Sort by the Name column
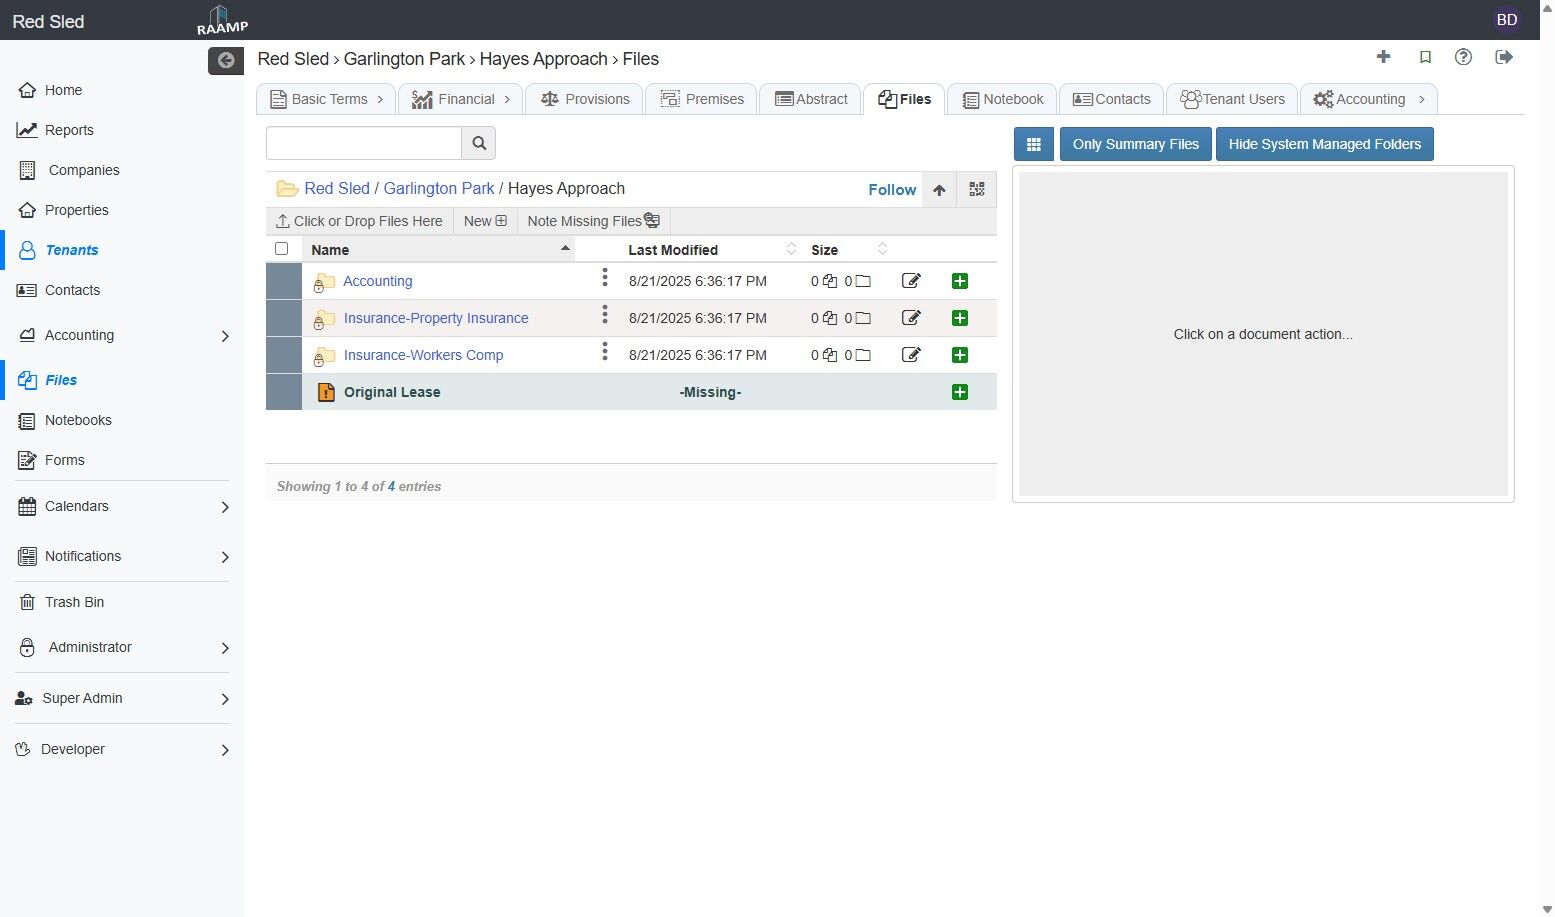The width and height of the screenshot is (1555, 917). tap(438, 250)
